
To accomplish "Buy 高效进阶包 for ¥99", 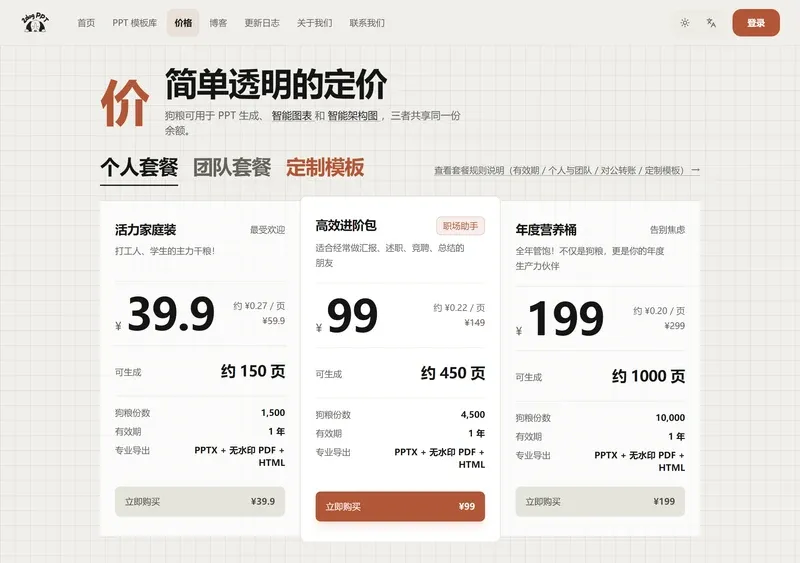I will [400, 506].
